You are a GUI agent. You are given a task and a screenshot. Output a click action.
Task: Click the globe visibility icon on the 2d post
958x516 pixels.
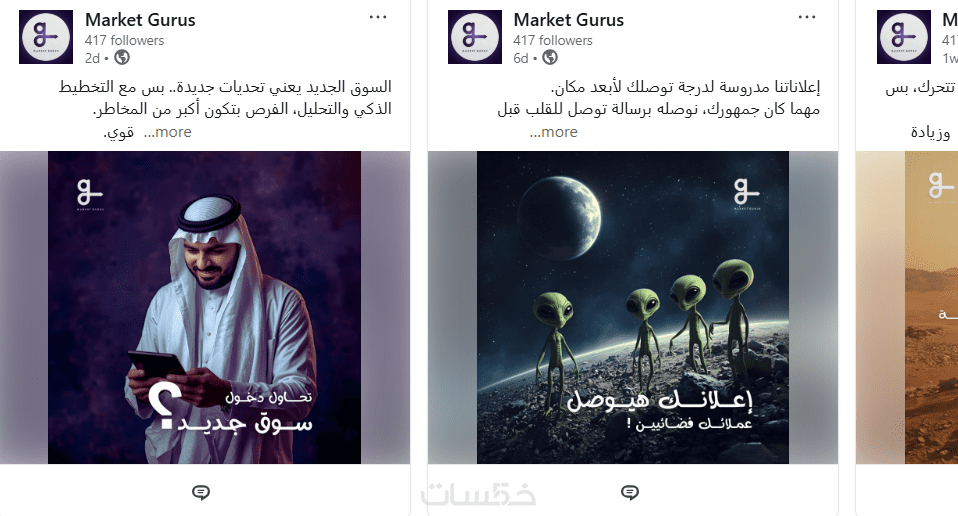(x=122, y=57)
